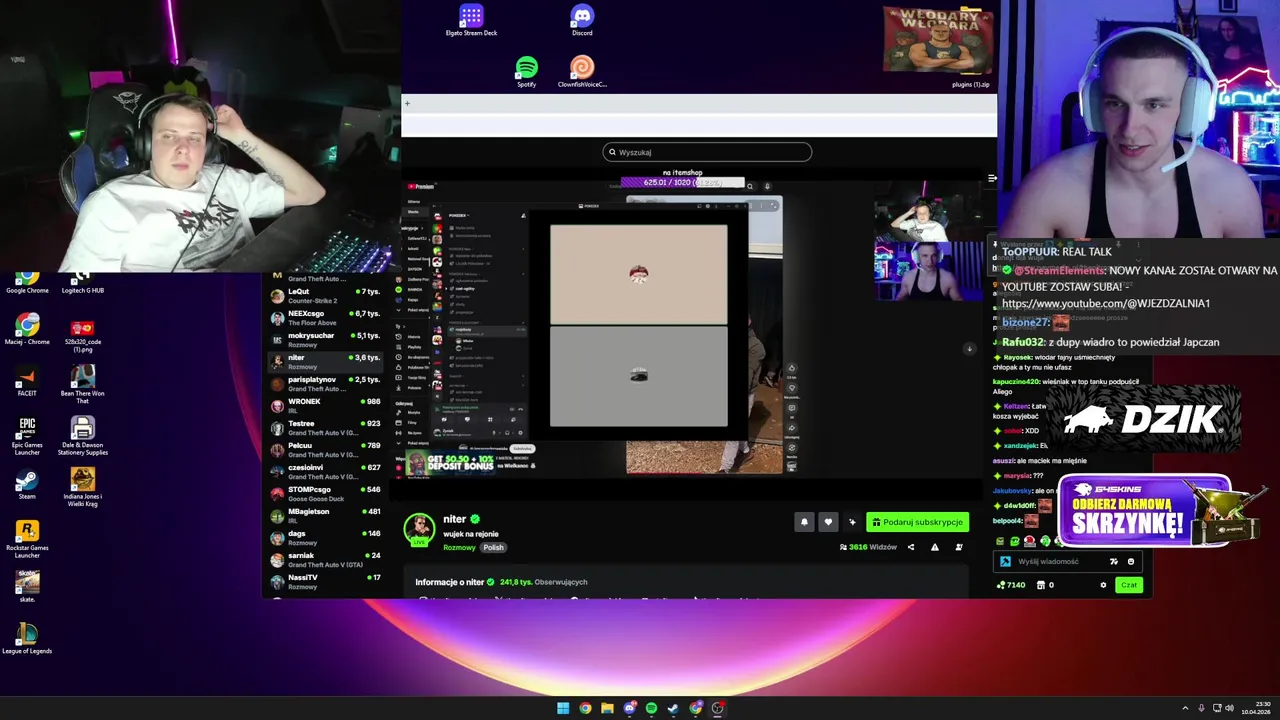Show hidden tray icons via the chevron
Screen dimensions: 1280x720
tap(1186, 708)
